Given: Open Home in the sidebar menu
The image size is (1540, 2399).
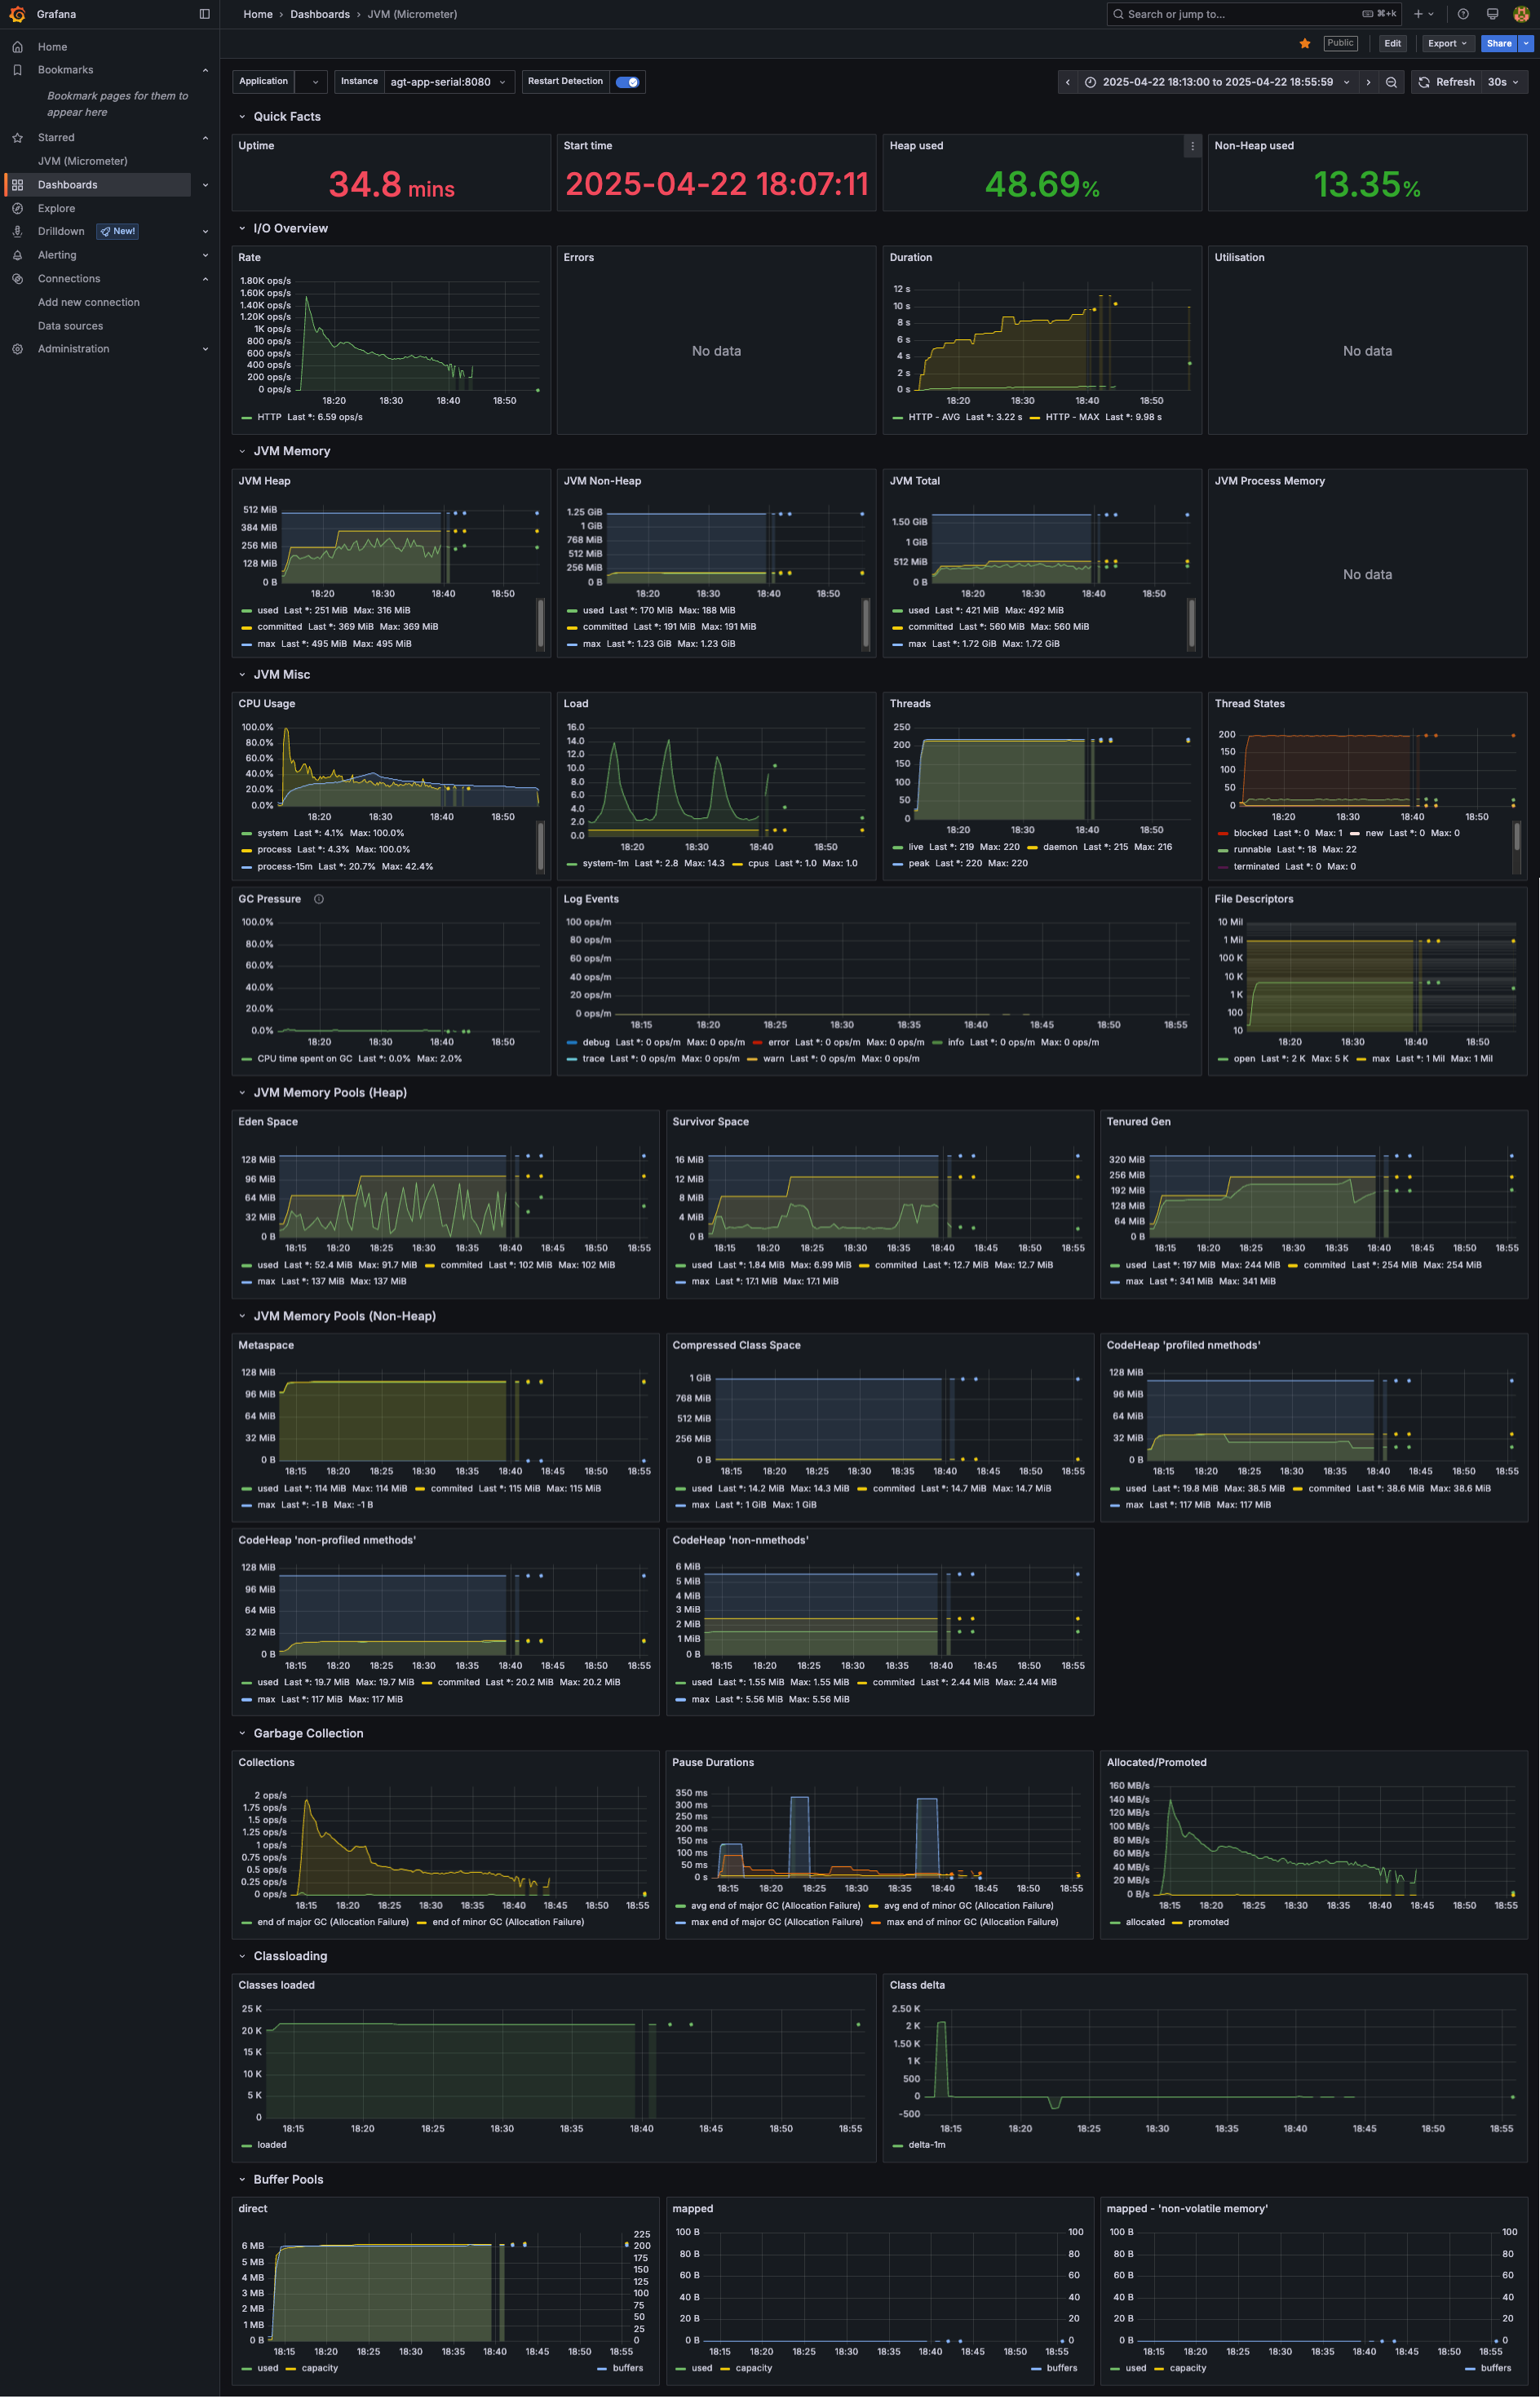Looking at the screenshot, I should (x=53, y=47).
